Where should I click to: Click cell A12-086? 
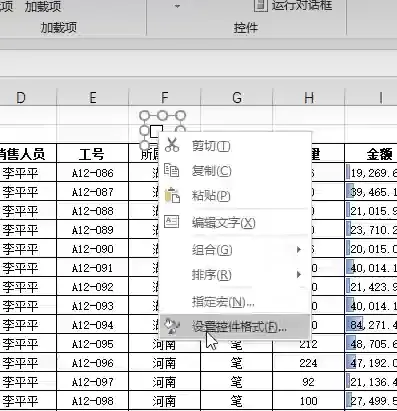(x=93, y=173)
